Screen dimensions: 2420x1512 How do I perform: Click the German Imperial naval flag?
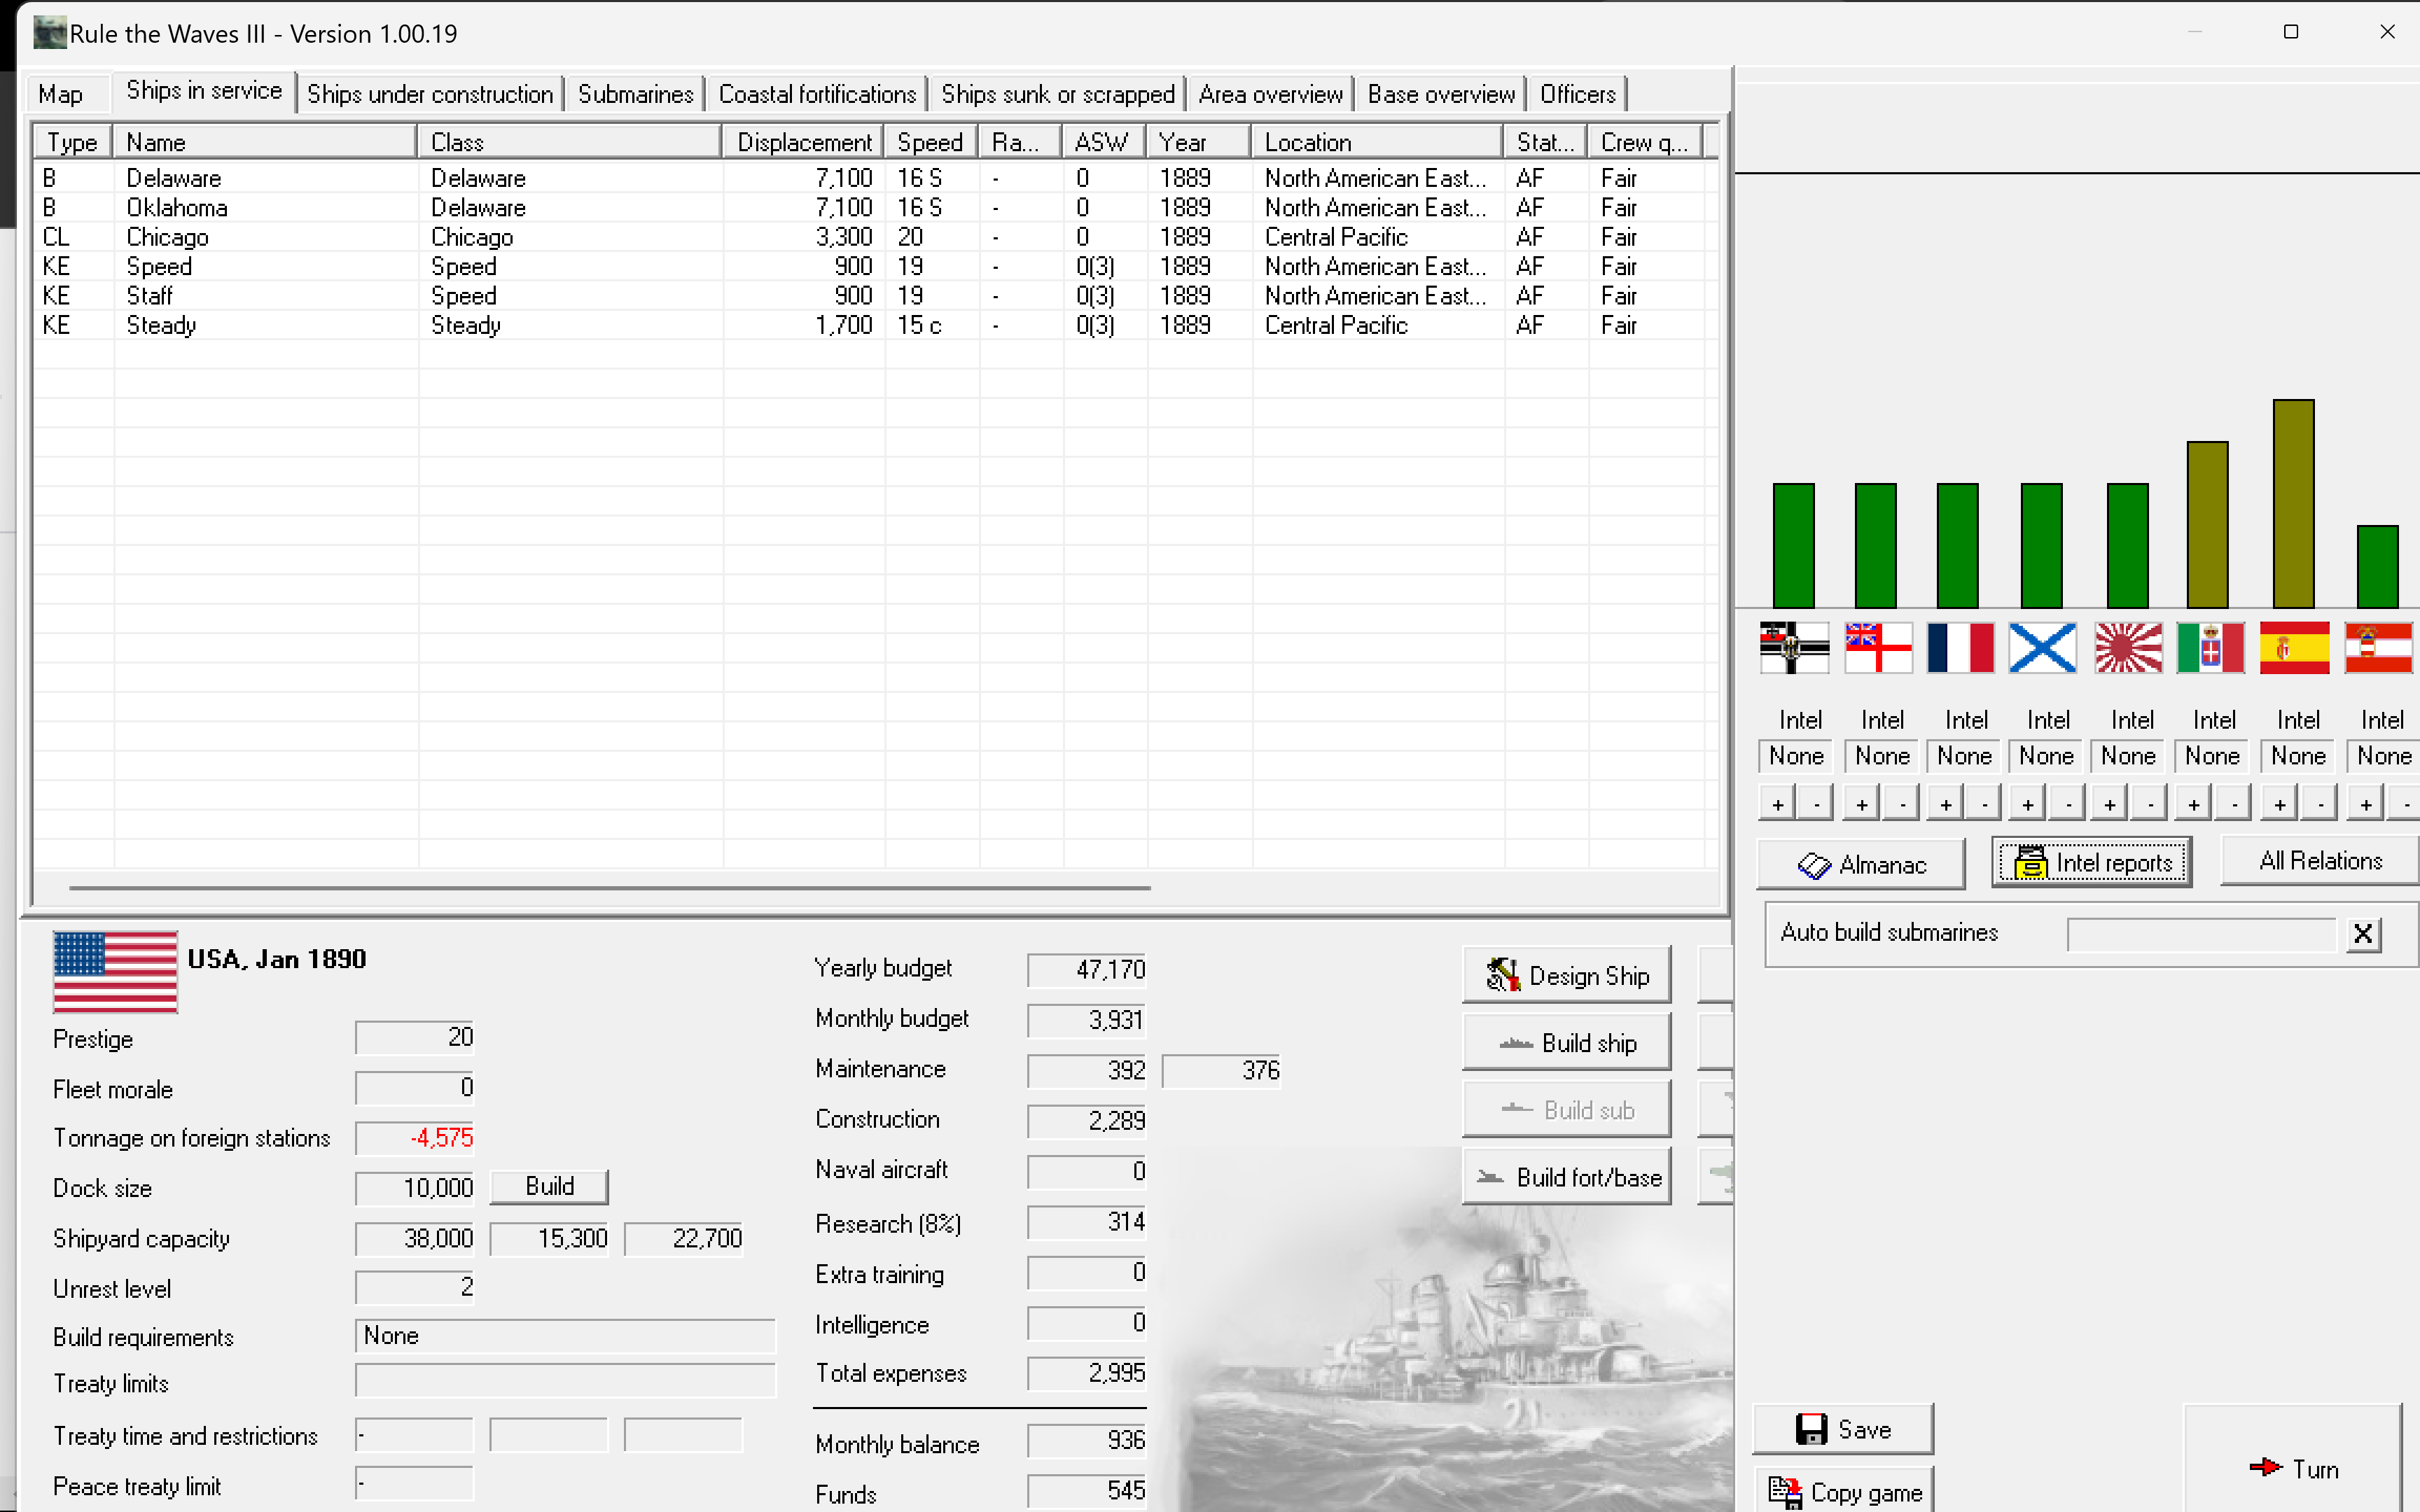[1795, 648]
